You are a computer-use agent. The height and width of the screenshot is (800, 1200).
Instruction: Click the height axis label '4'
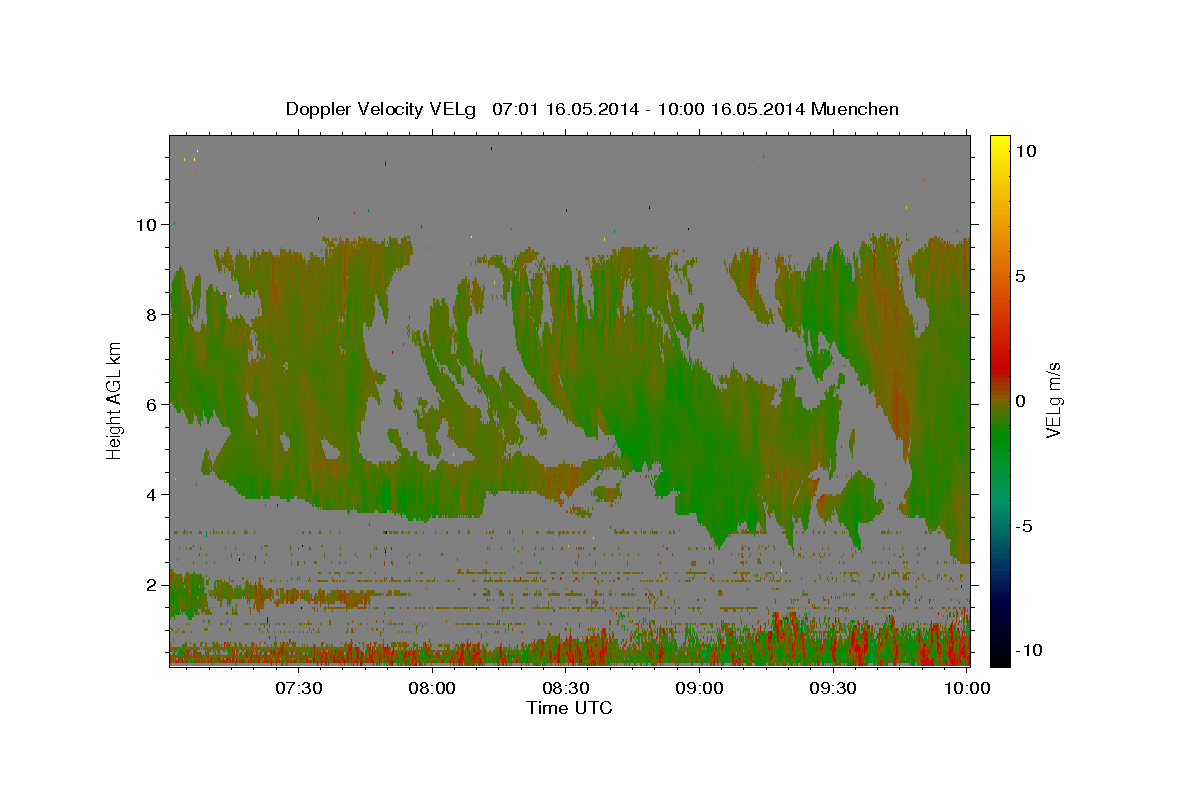(151, 495)
